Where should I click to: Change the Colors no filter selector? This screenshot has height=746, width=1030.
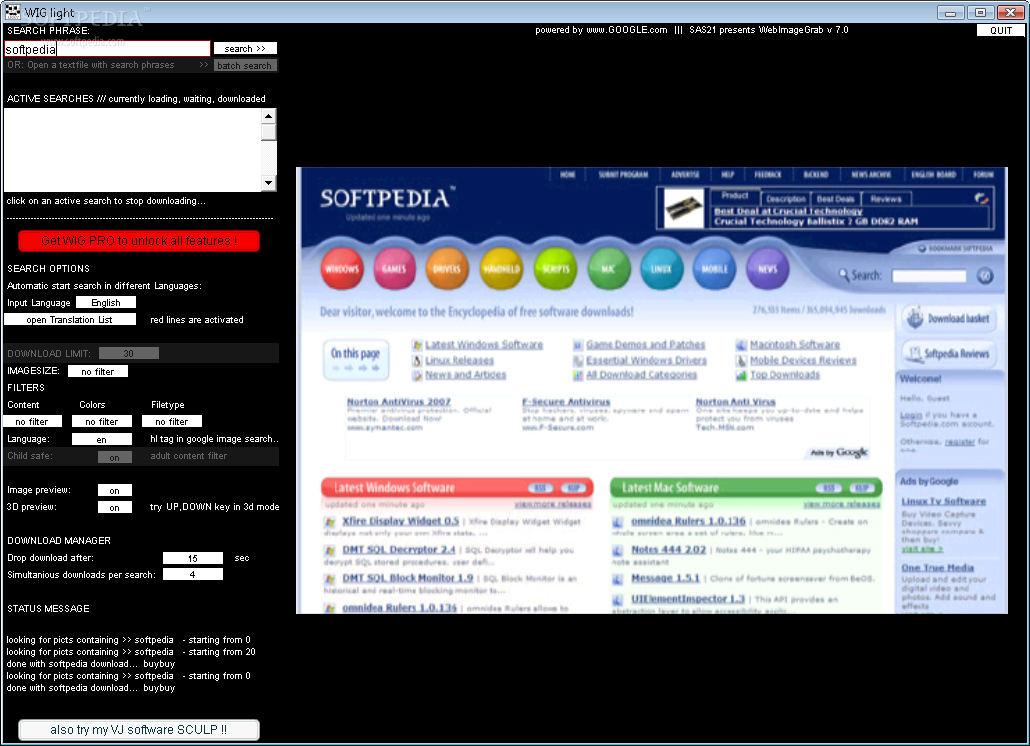(102, 422)
